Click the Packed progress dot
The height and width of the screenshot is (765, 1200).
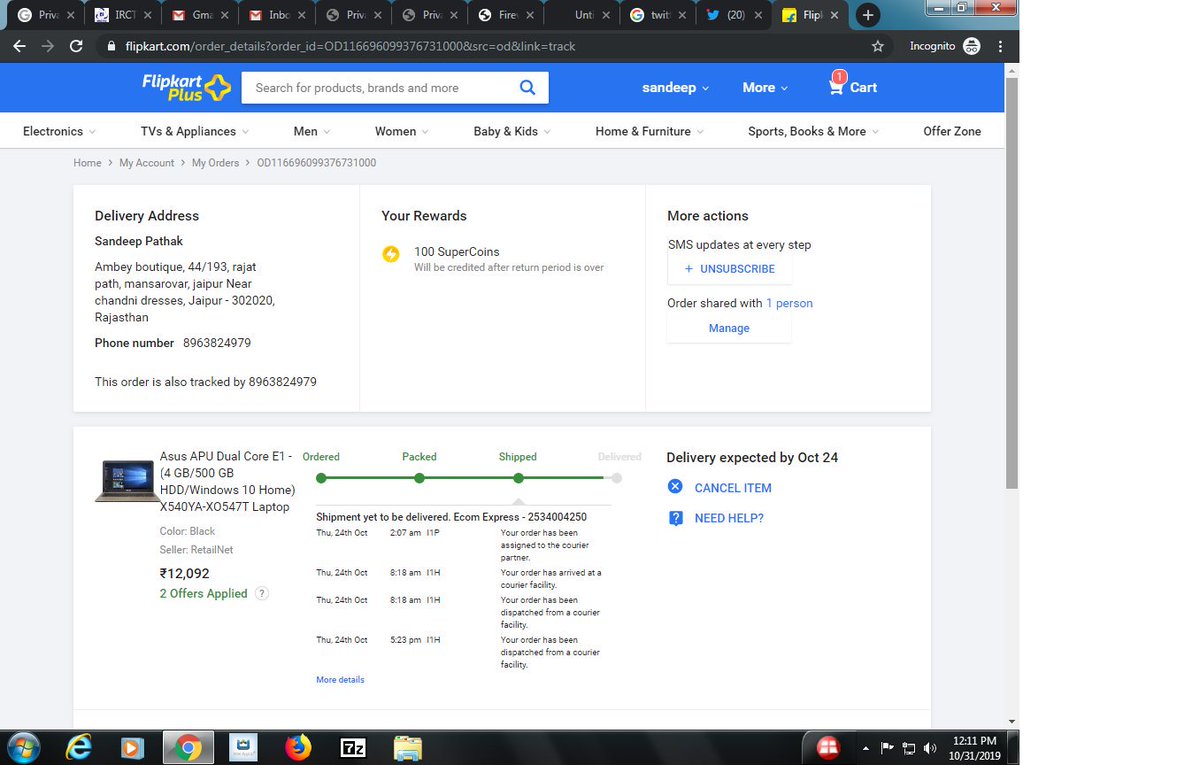(419, 478)
